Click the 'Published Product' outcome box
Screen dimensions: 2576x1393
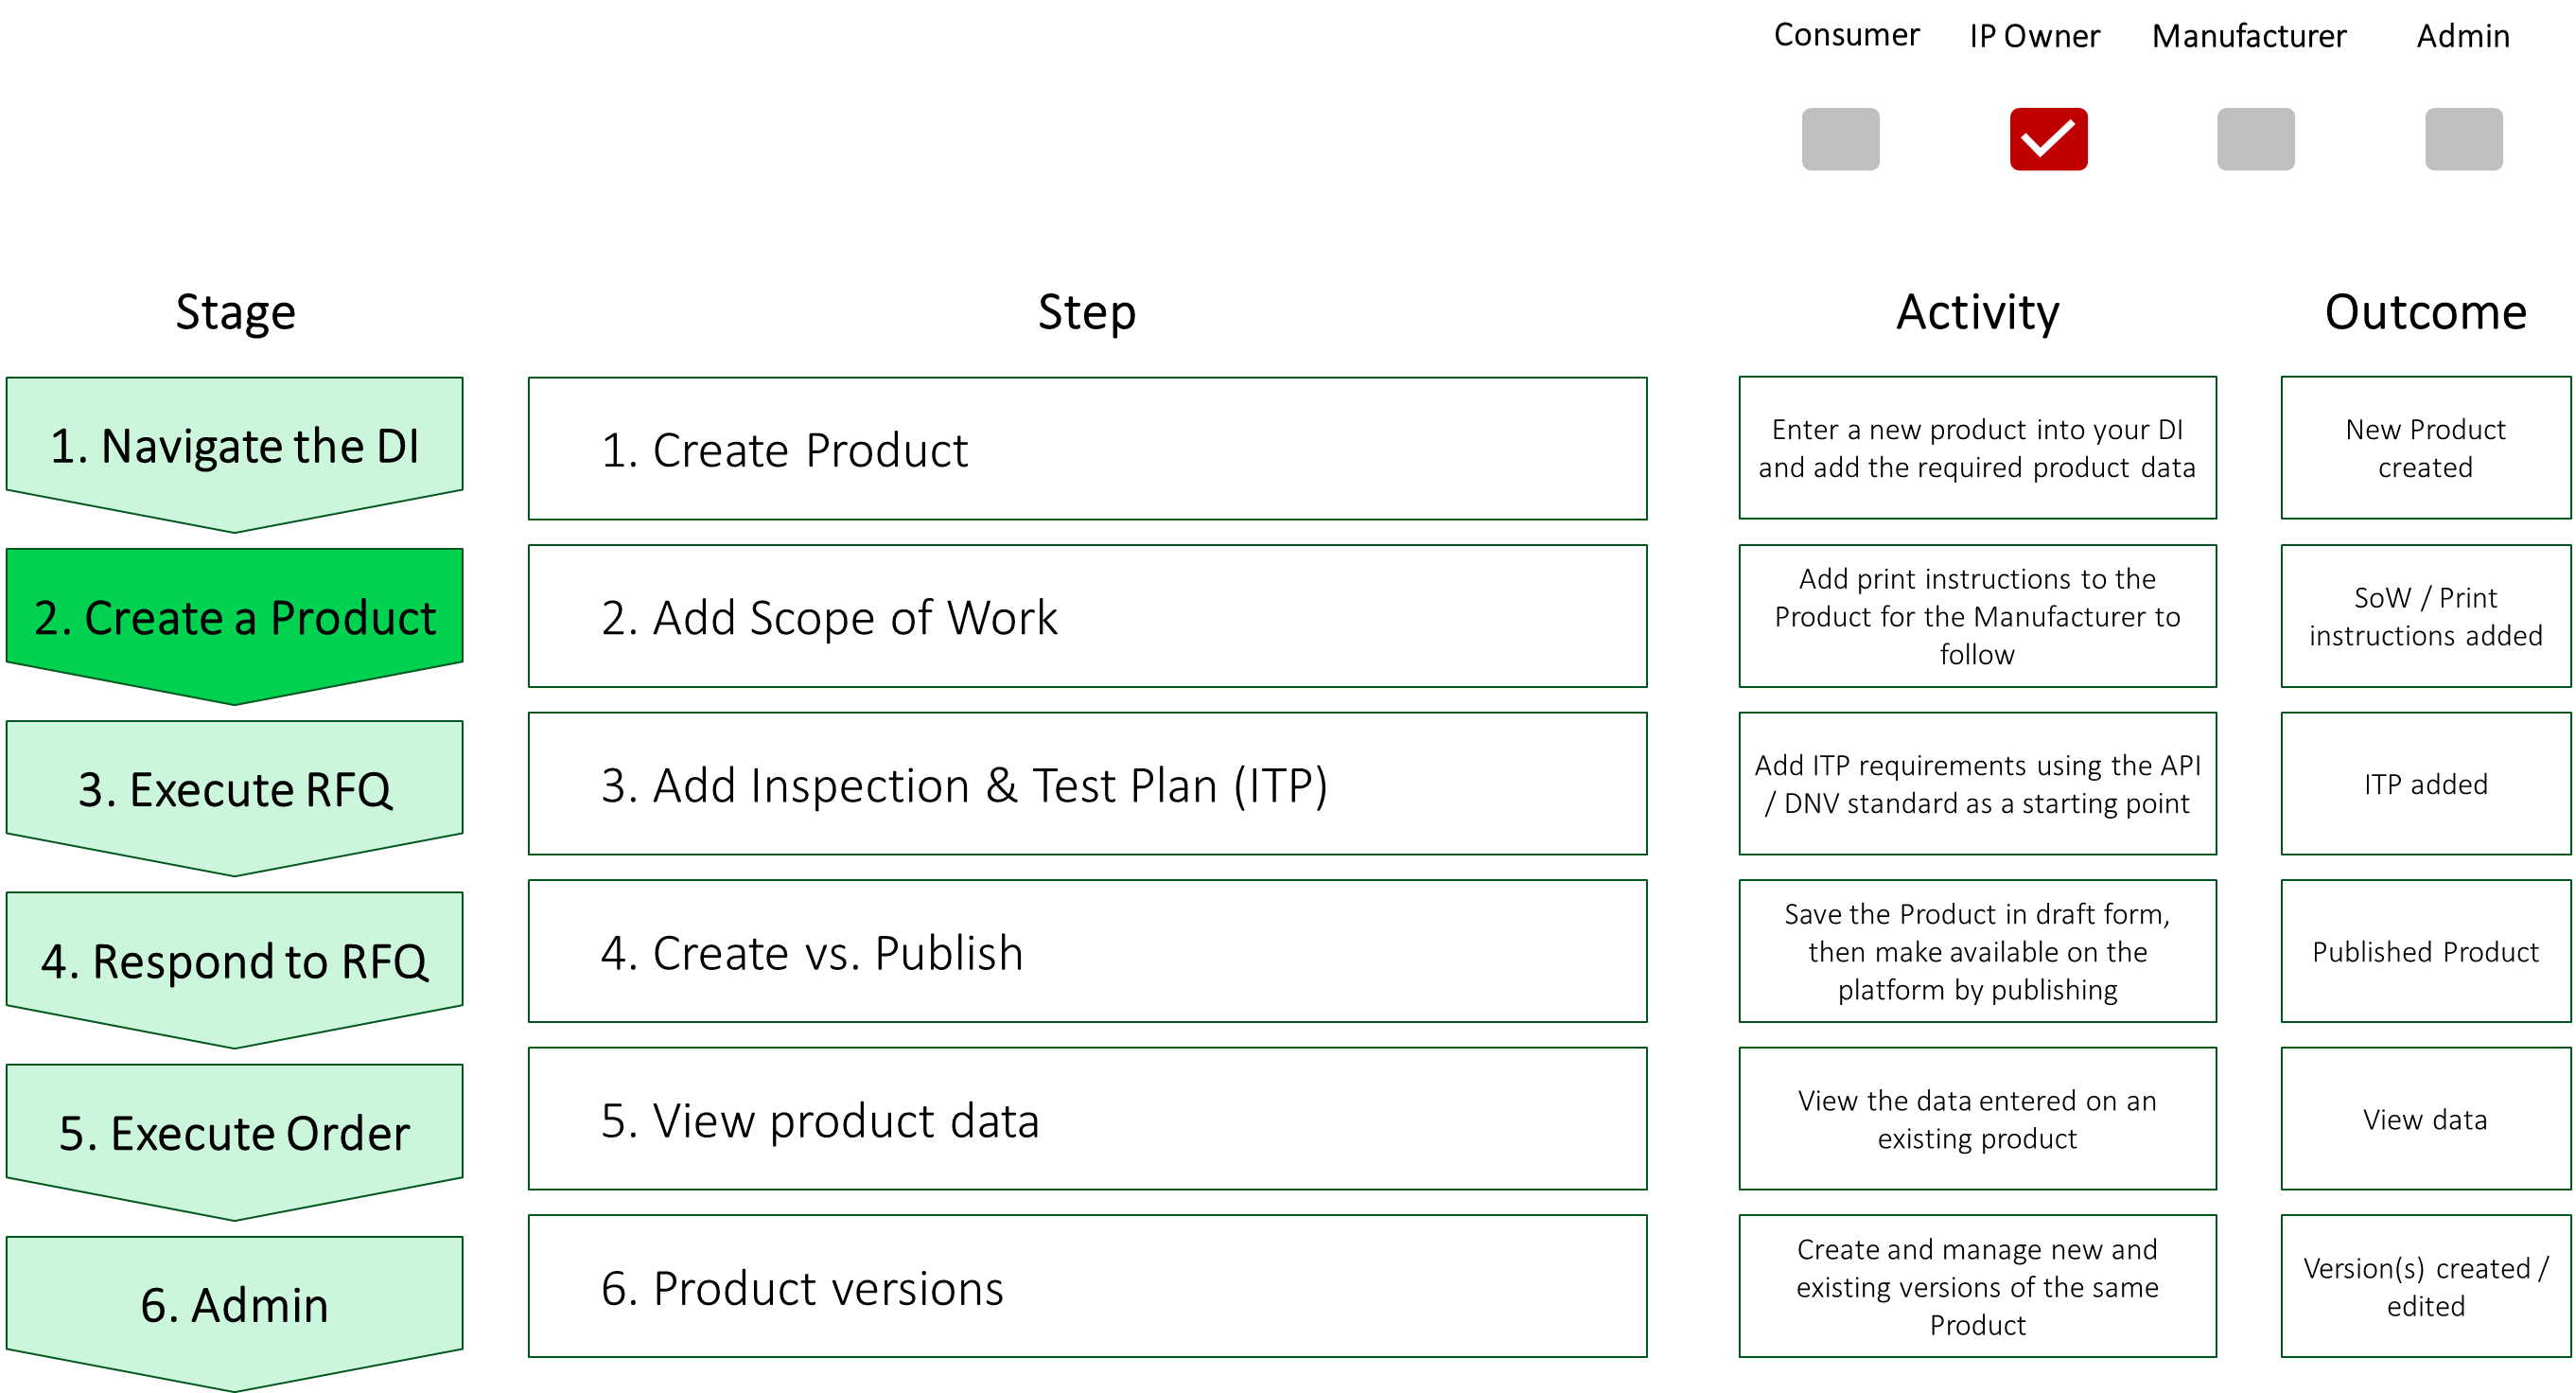pyautogui.click(x=2425, y=951)
